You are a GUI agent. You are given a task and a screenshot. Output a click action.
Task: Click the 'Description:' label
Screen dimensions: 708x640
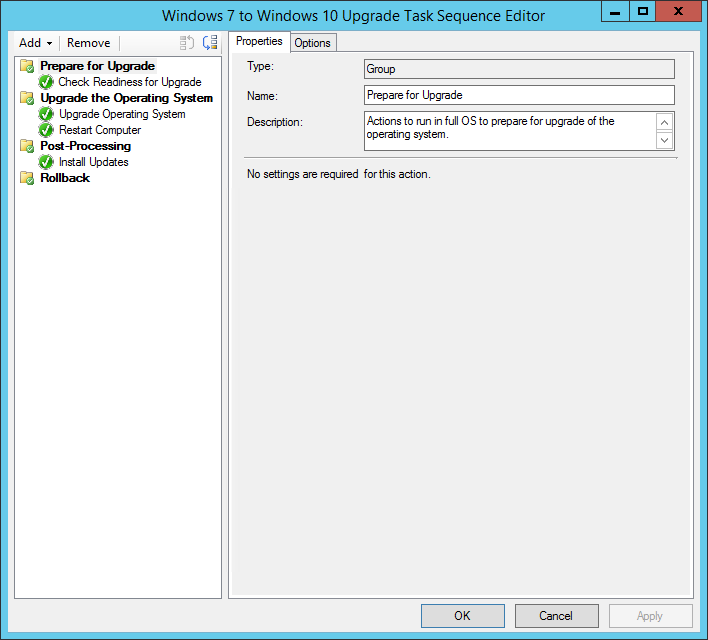tap(275, 122)
